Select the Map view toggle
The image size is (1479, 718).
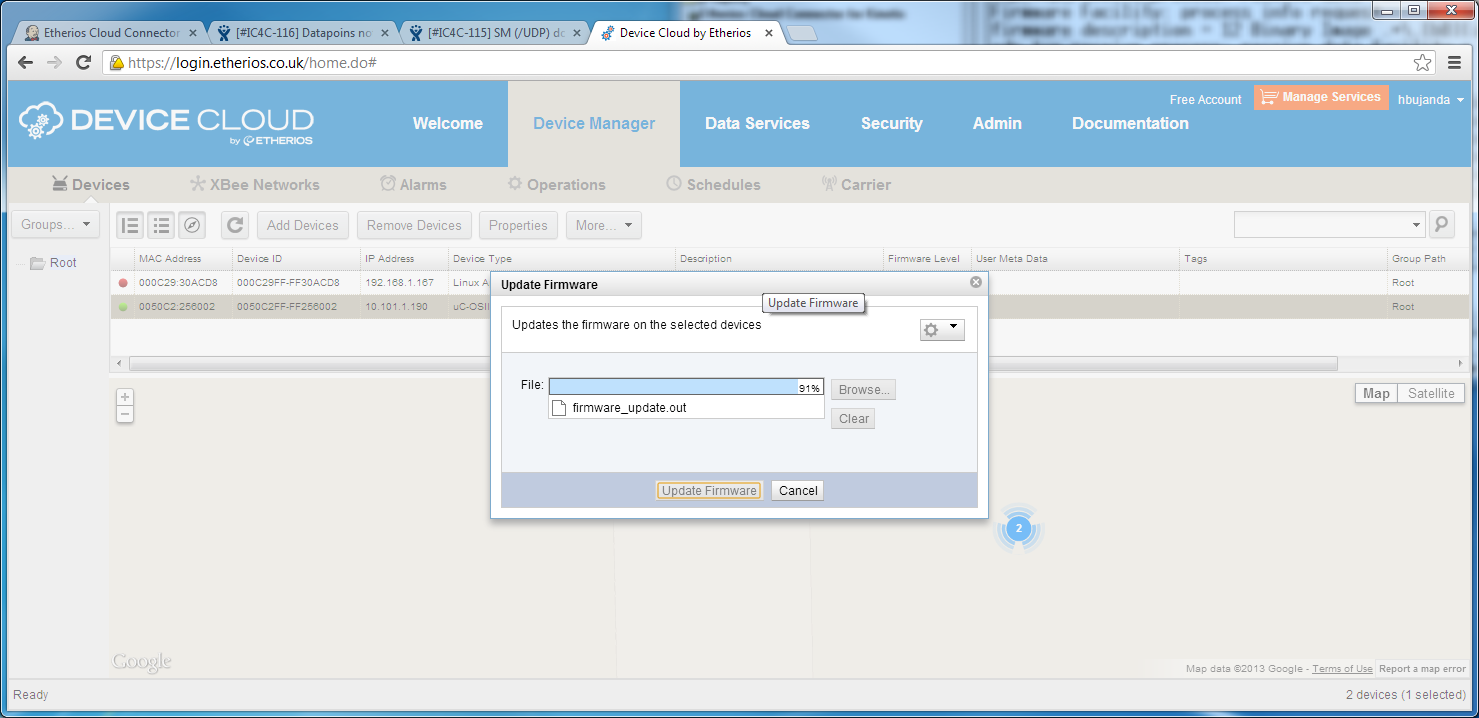click(1376, 393)
